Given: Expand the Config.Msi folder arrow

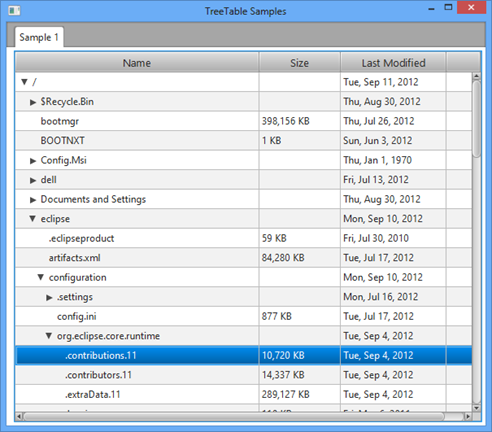Looking at the screenshot, I should 33,161.
